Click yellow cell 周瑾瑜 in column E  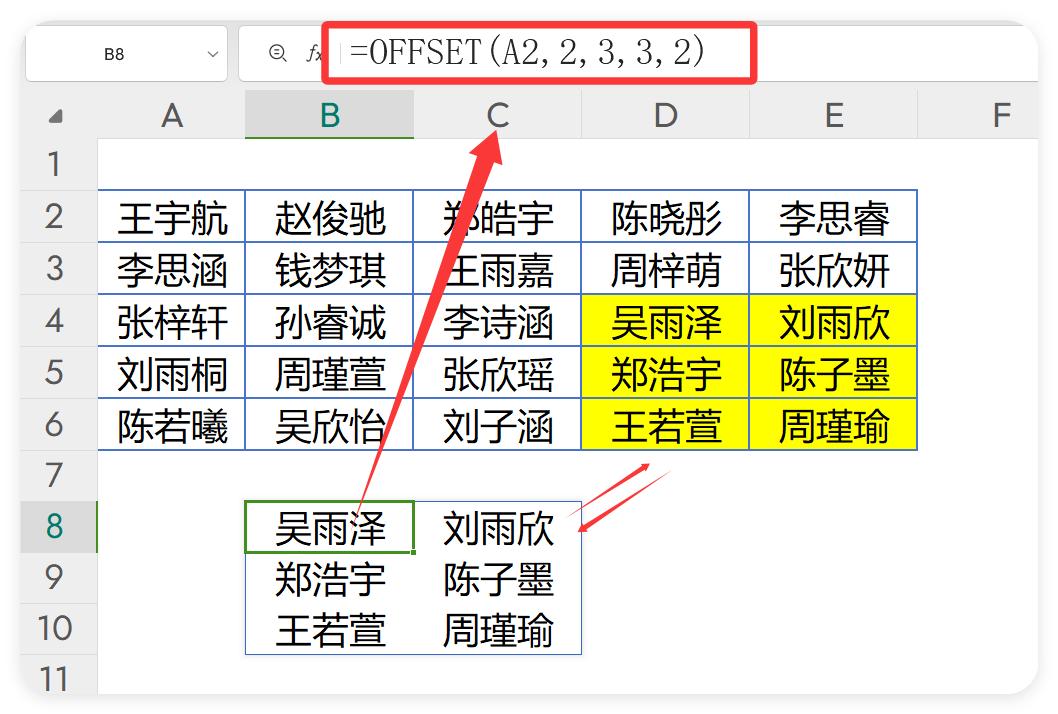[833, 424]
